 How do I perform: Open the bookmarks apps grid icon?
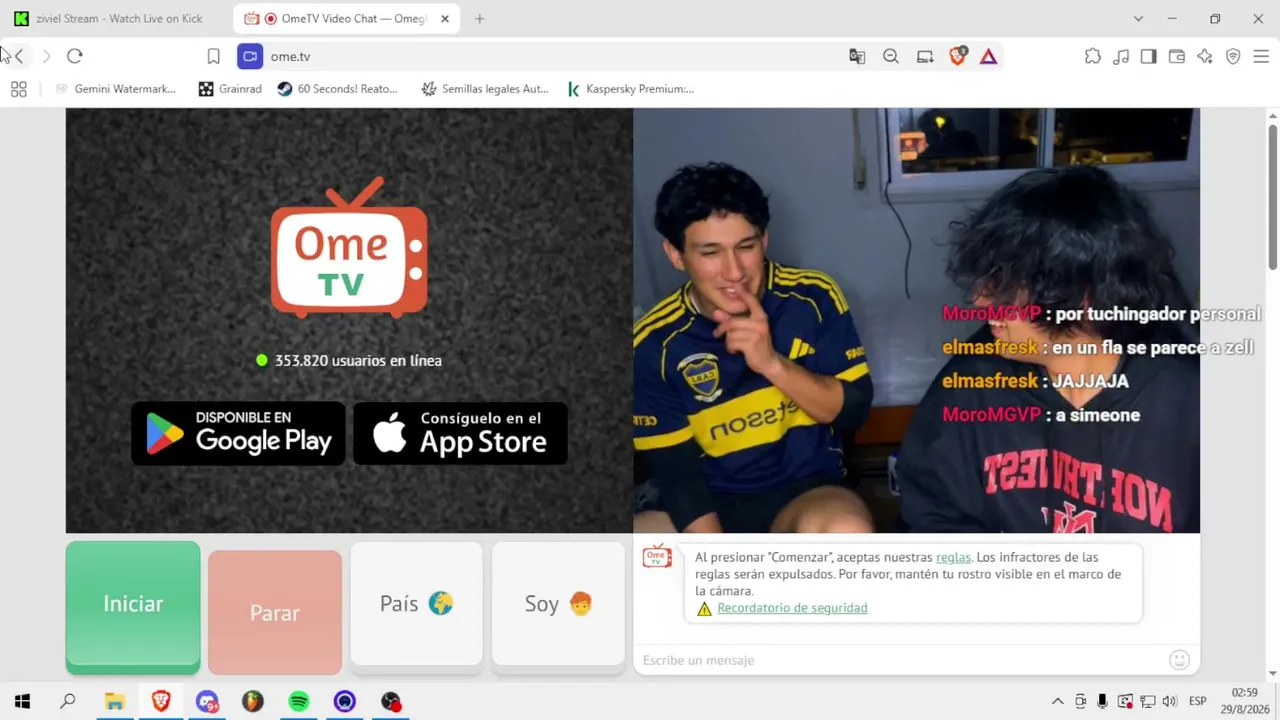(18, 89)
